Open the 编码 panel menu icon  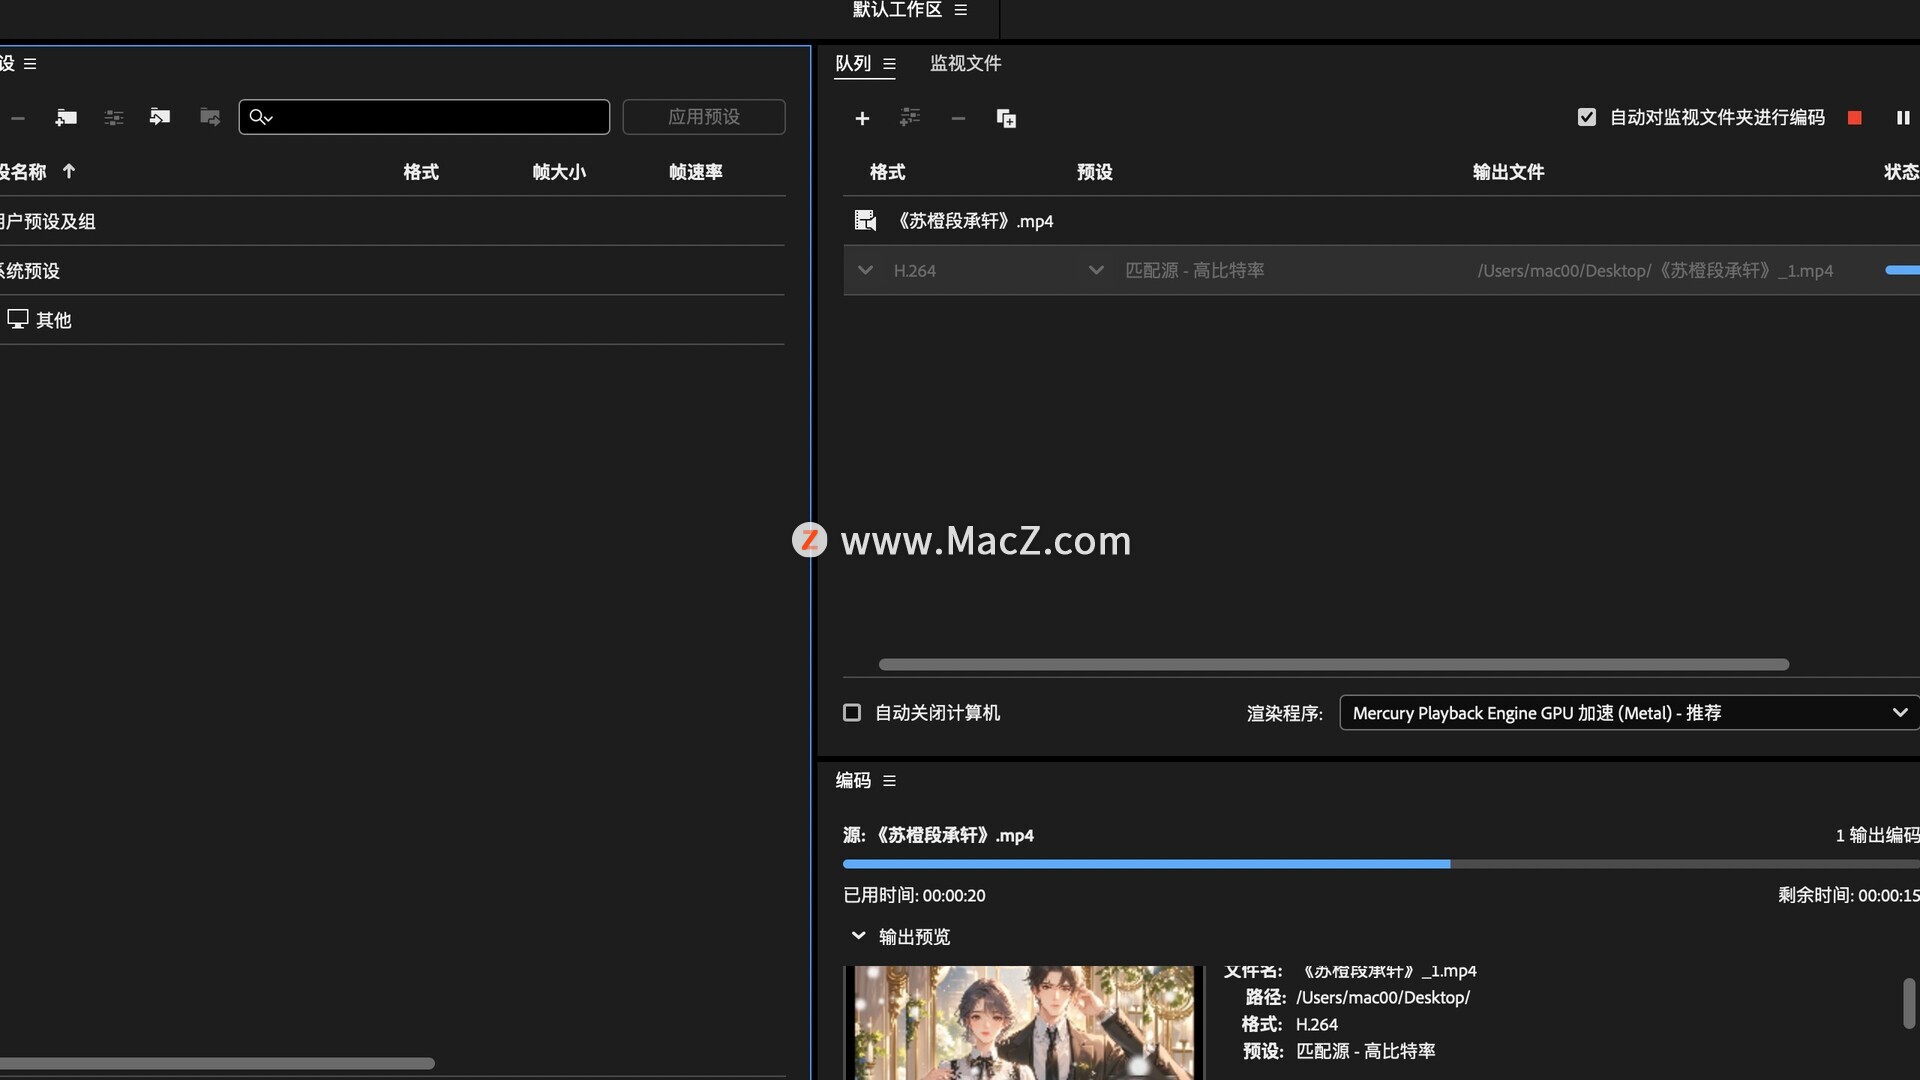coord(889,781)
